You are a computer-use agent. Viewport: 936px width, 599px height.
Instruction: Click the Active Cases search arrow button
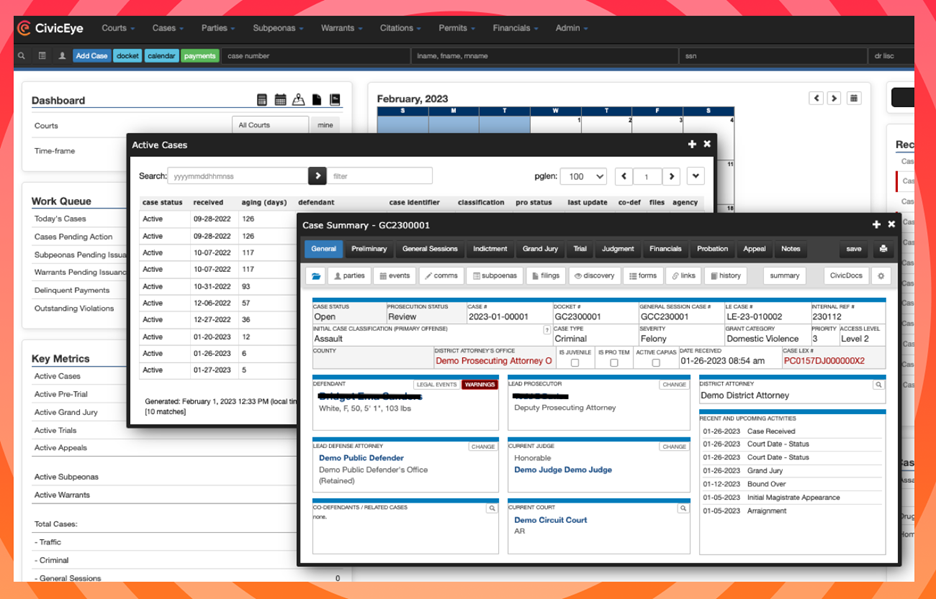click(x=317, y=176)
